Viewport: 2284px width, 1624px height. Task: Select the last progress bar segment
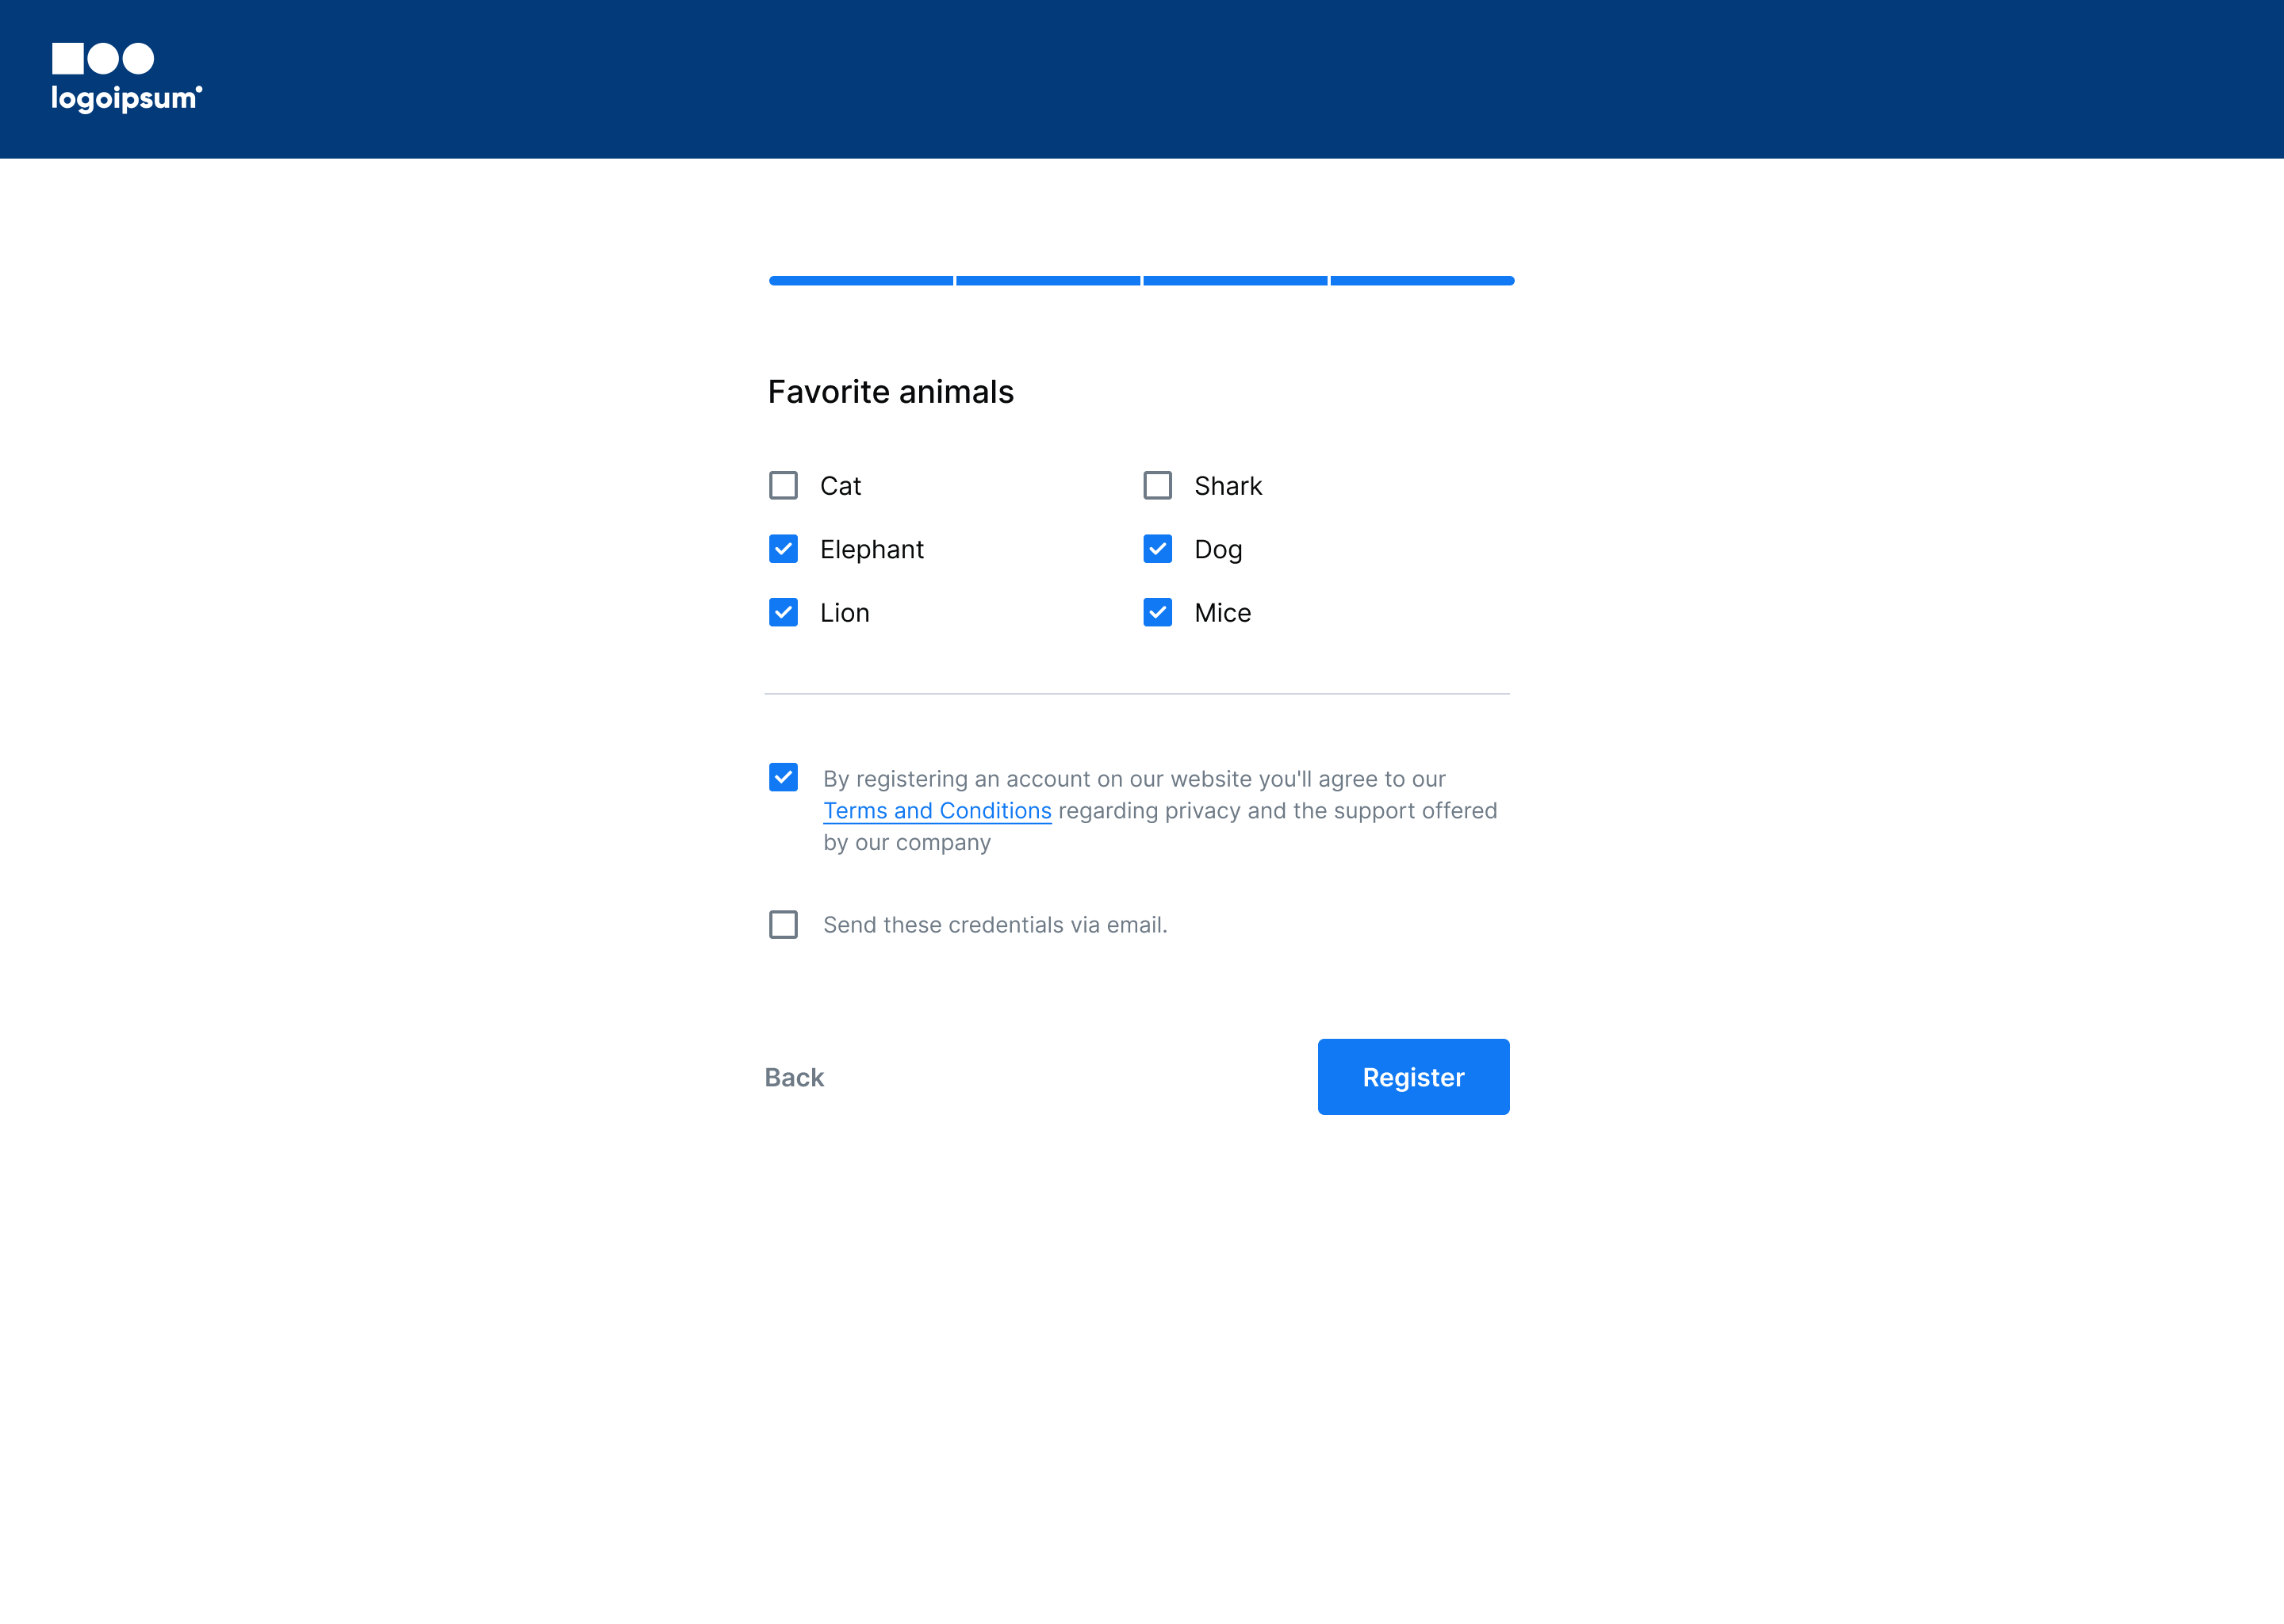[x=1422, y=281]
